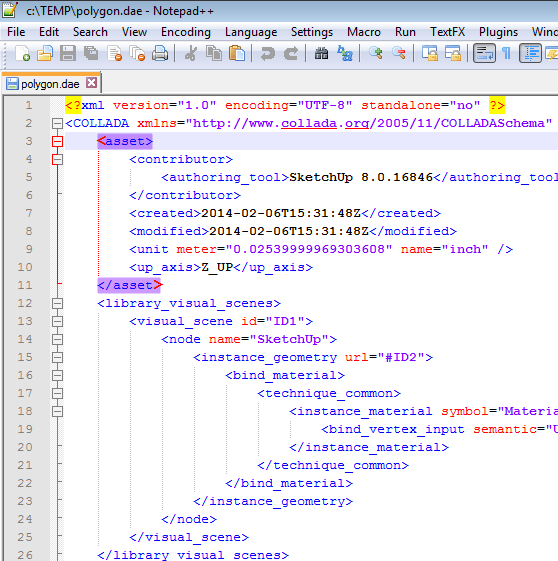Click the save-state icon on the polygon.dae tab
The width and height of the screenshot is (558, 561).
point(12,84)
